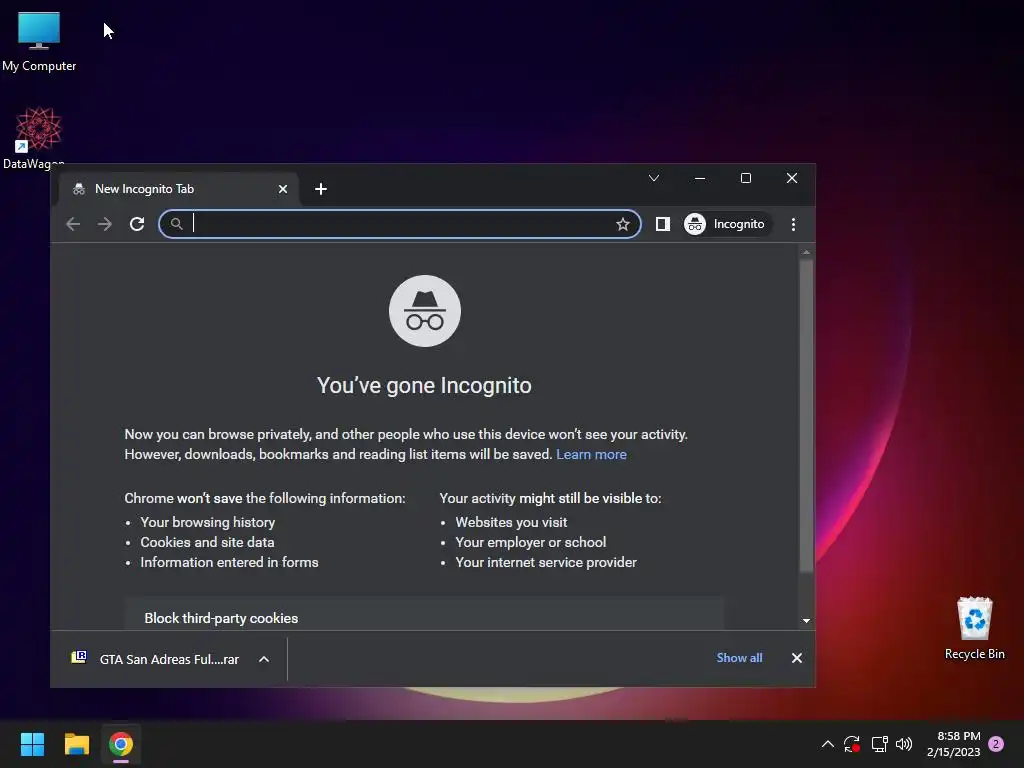Select the Recycle Bin desktop icon

974,628
